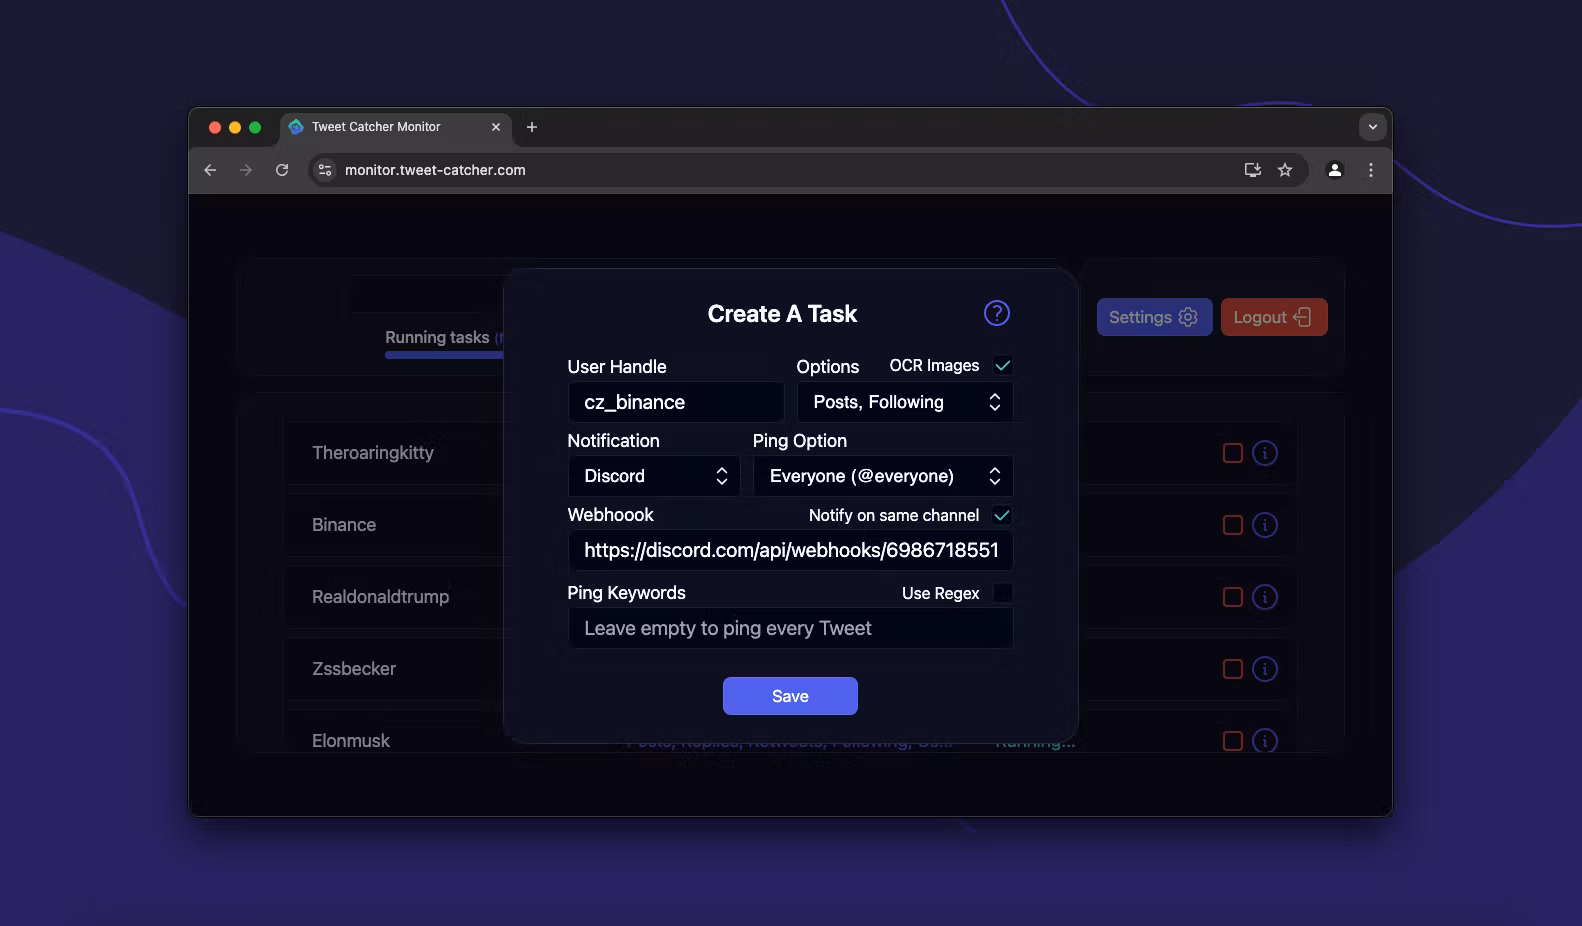Select the Theroaringkitty task checkbox

tap(1233, 453)
